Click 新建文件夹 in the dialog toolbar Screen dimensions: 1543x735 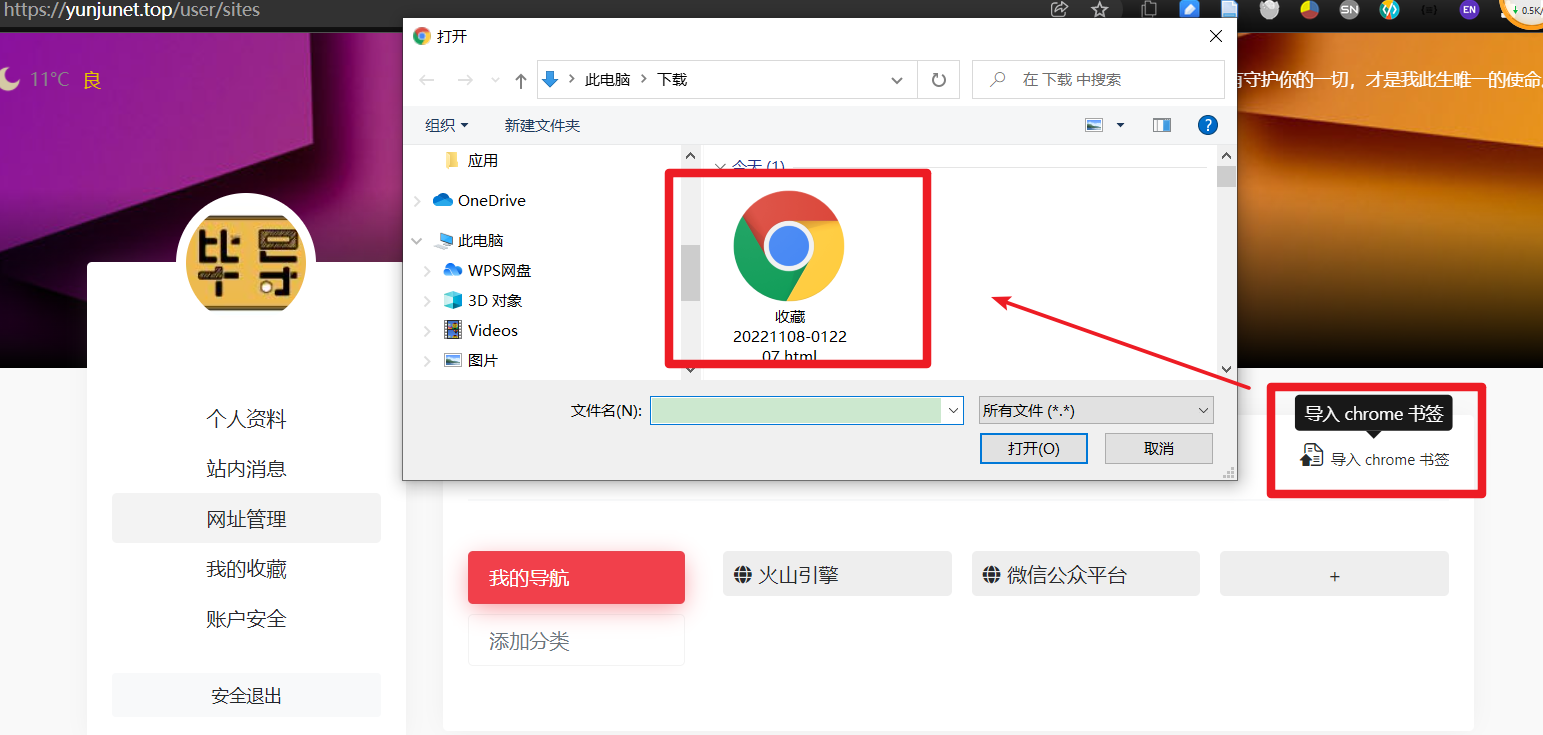click(542, 125)
